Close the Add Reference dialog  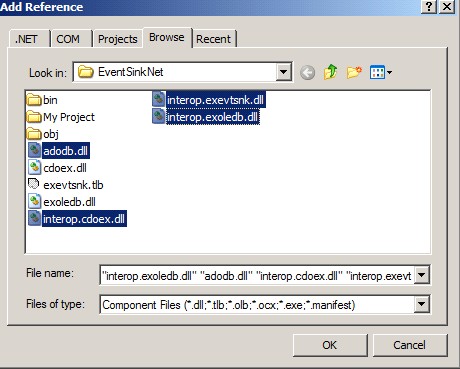pyautogui.click(x=447, y=7)
